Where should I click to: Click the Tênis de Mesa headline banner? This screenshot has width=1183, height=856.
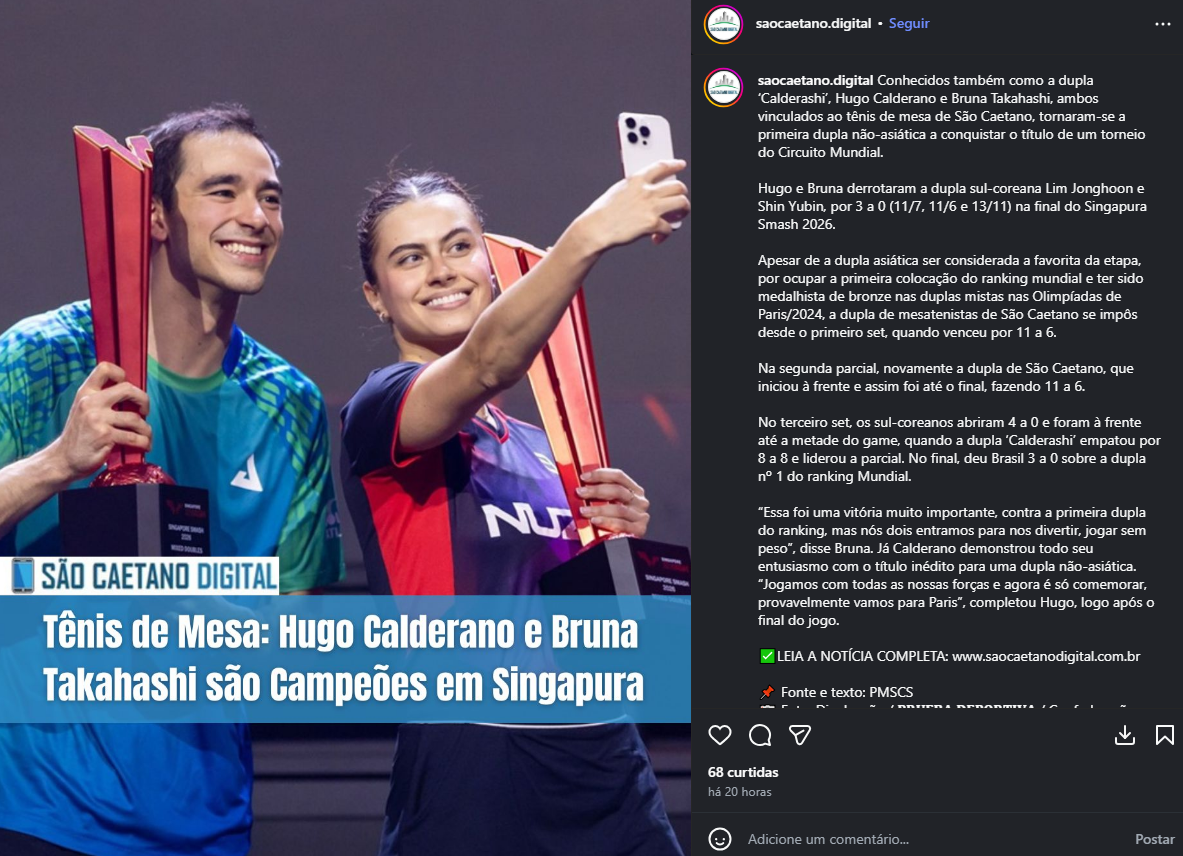click(344, 658)
